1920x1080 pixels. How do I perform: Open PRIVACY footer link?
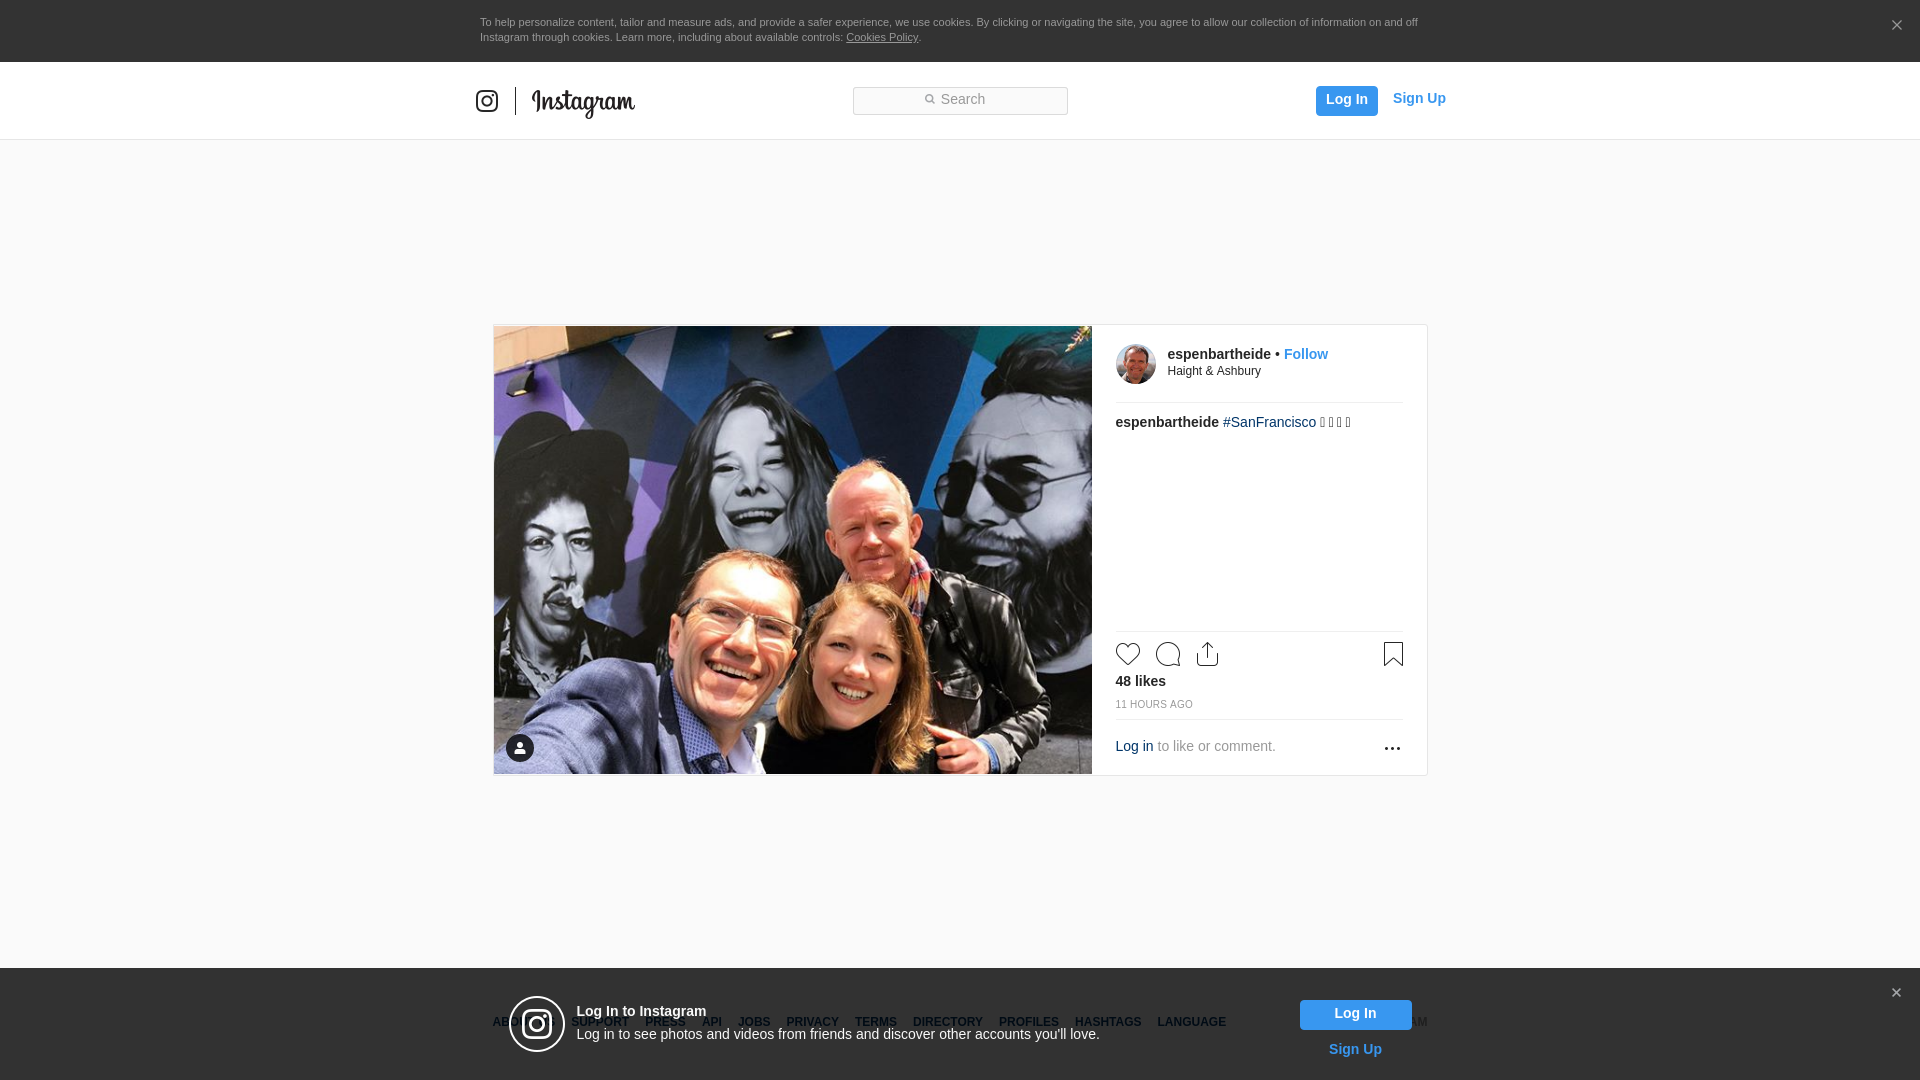point(812,1022)
